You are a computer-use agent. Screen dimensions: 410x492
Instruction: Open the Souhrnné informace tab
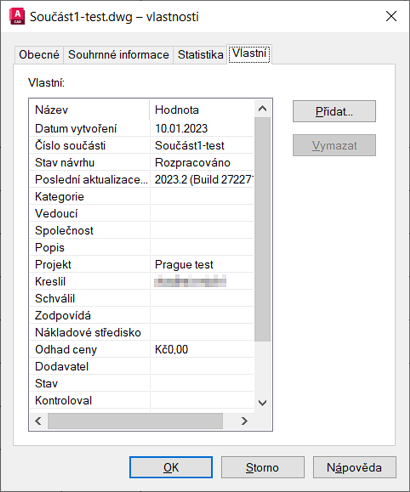pyautogui.click(x=118, y=55)
